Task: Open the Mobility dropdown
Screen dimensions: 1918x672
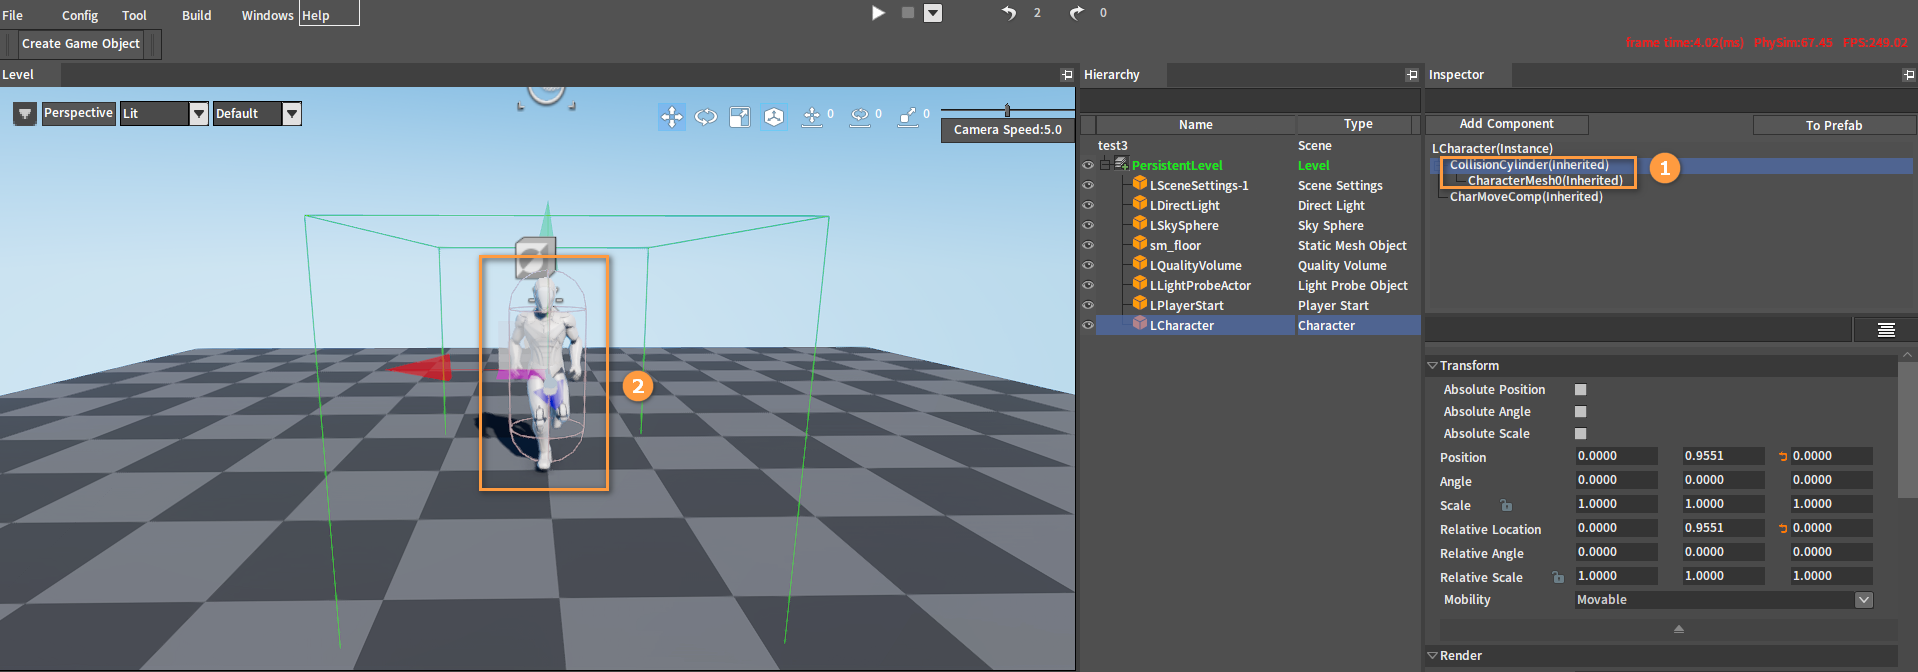Action: [x=1863, y=600]
